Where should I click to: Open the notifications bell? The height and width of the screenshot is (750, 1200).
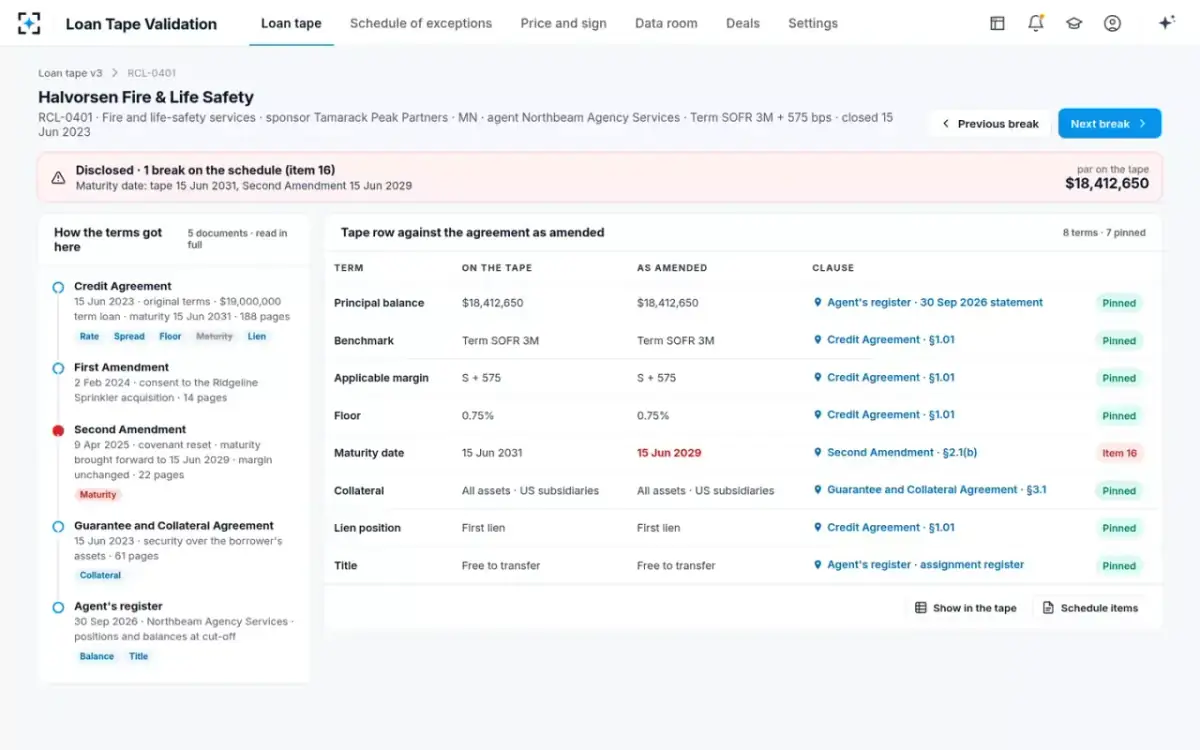pos(1036,23)
